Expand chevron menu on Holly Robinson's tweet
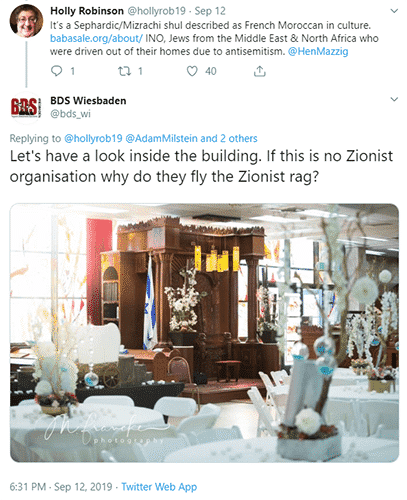 click(x=394, y=11)
